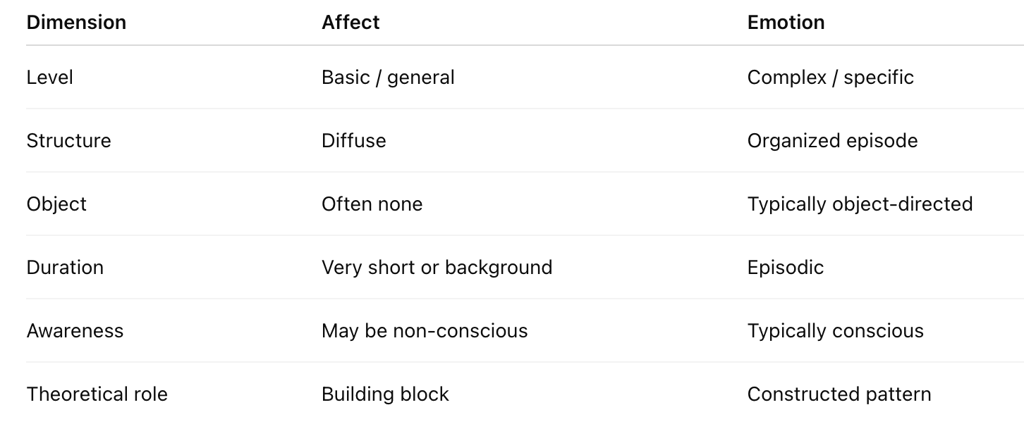Click the Emotion column header

(x=786, y=22)
